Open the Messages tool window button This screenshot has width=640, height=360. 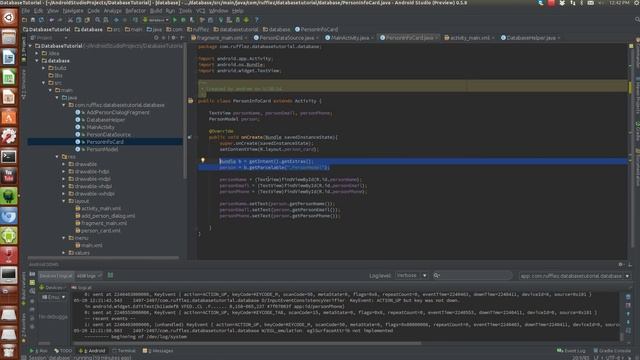[x=158, y=351]
